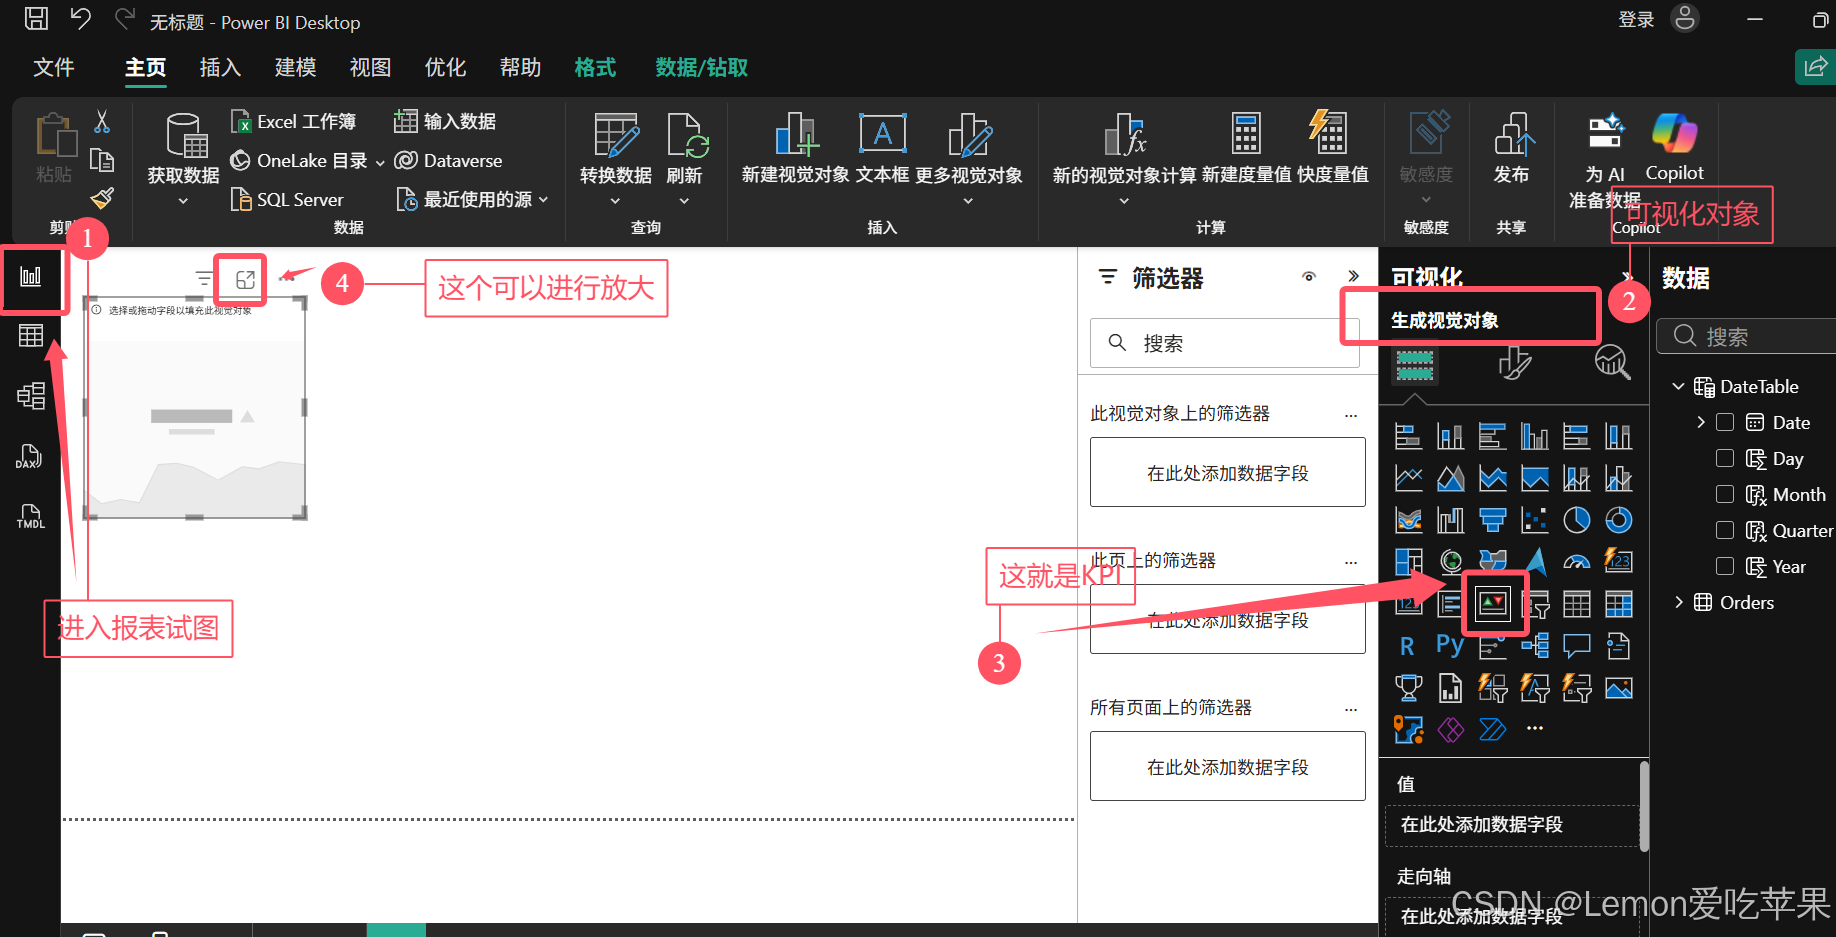Open the DAX query view
This screenshot has width=1836, height=937.
click(x=30, y=457)
